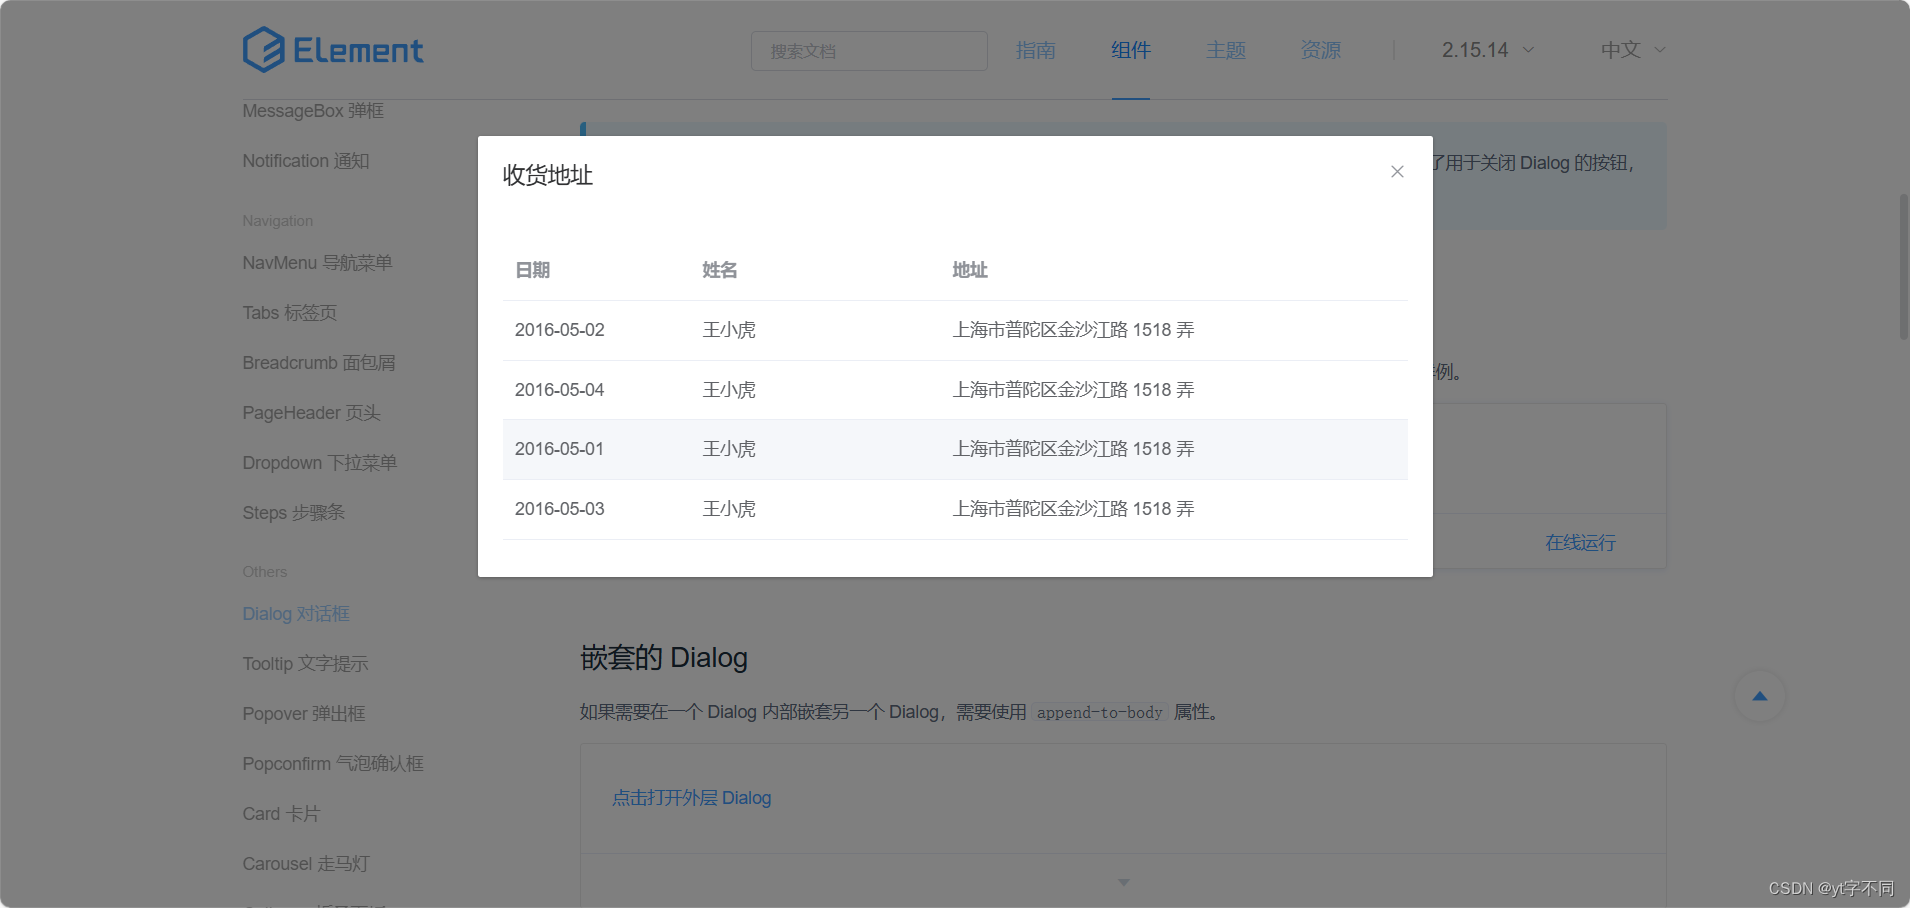Open Tooltip 文字提示 sidebar item
Screen dimensions: 1910x908
[305, 664]
